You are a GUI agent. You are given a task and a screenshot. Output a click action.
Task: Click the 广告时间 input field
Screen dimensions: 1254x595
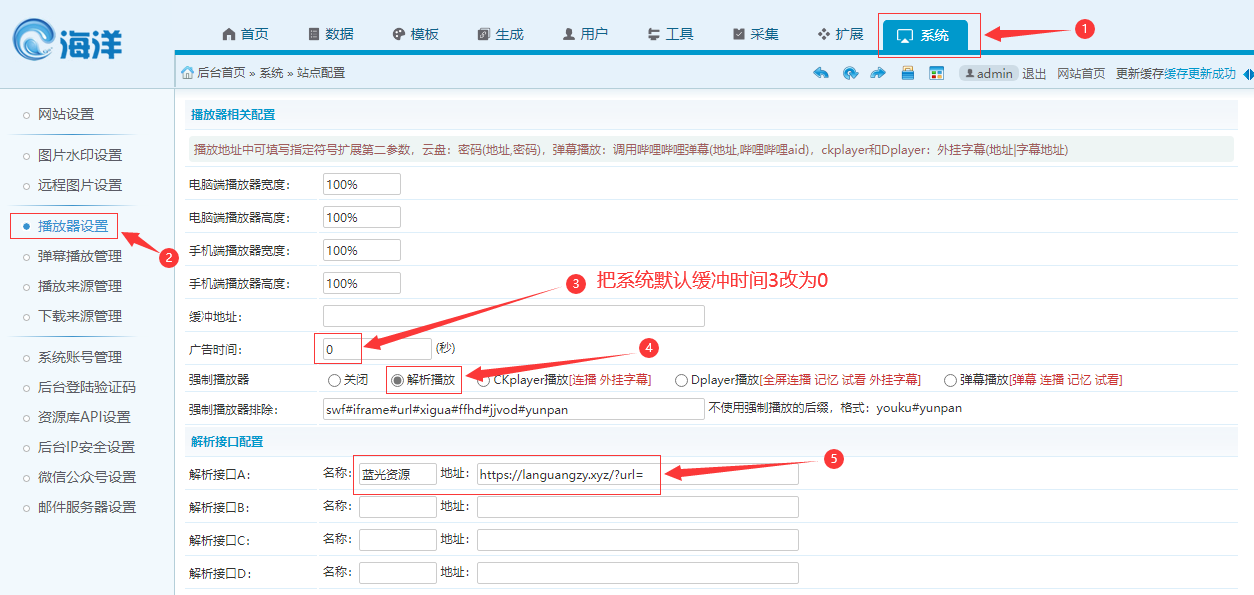click(x=377, y=349)
